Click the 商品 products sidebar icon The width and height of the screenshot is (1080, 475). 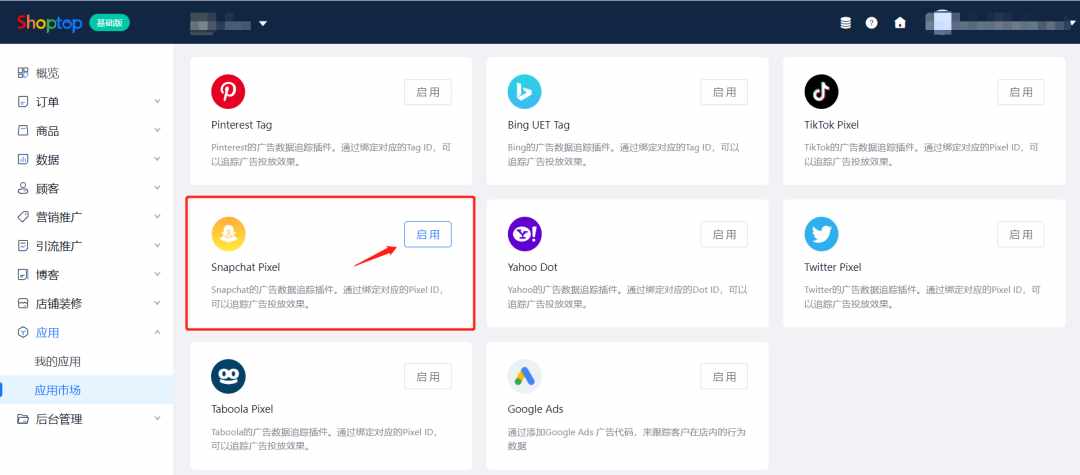tap(23, 131)
